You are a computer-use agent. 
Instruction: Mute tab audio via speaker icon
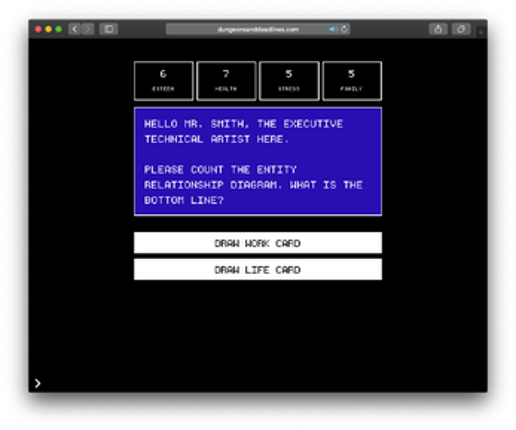333,29
